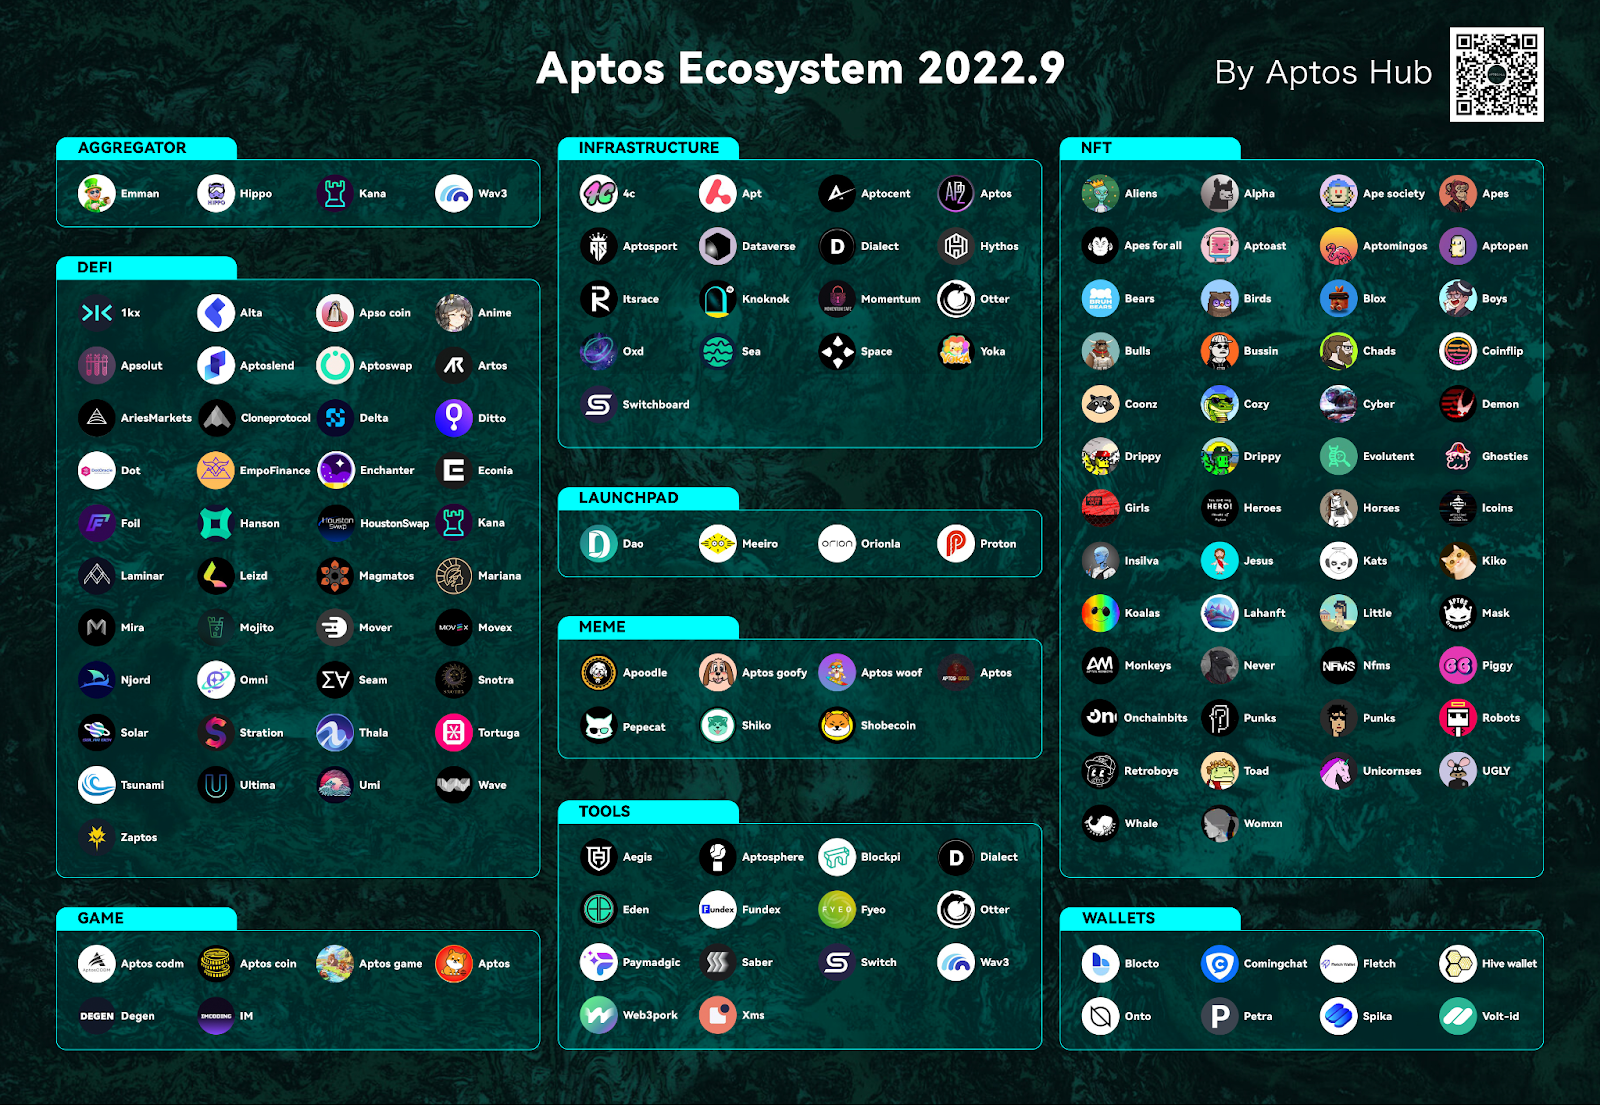Click the Onchainbits logo
This screenshot has height=1105, width=1600.
coord(1101,718)
